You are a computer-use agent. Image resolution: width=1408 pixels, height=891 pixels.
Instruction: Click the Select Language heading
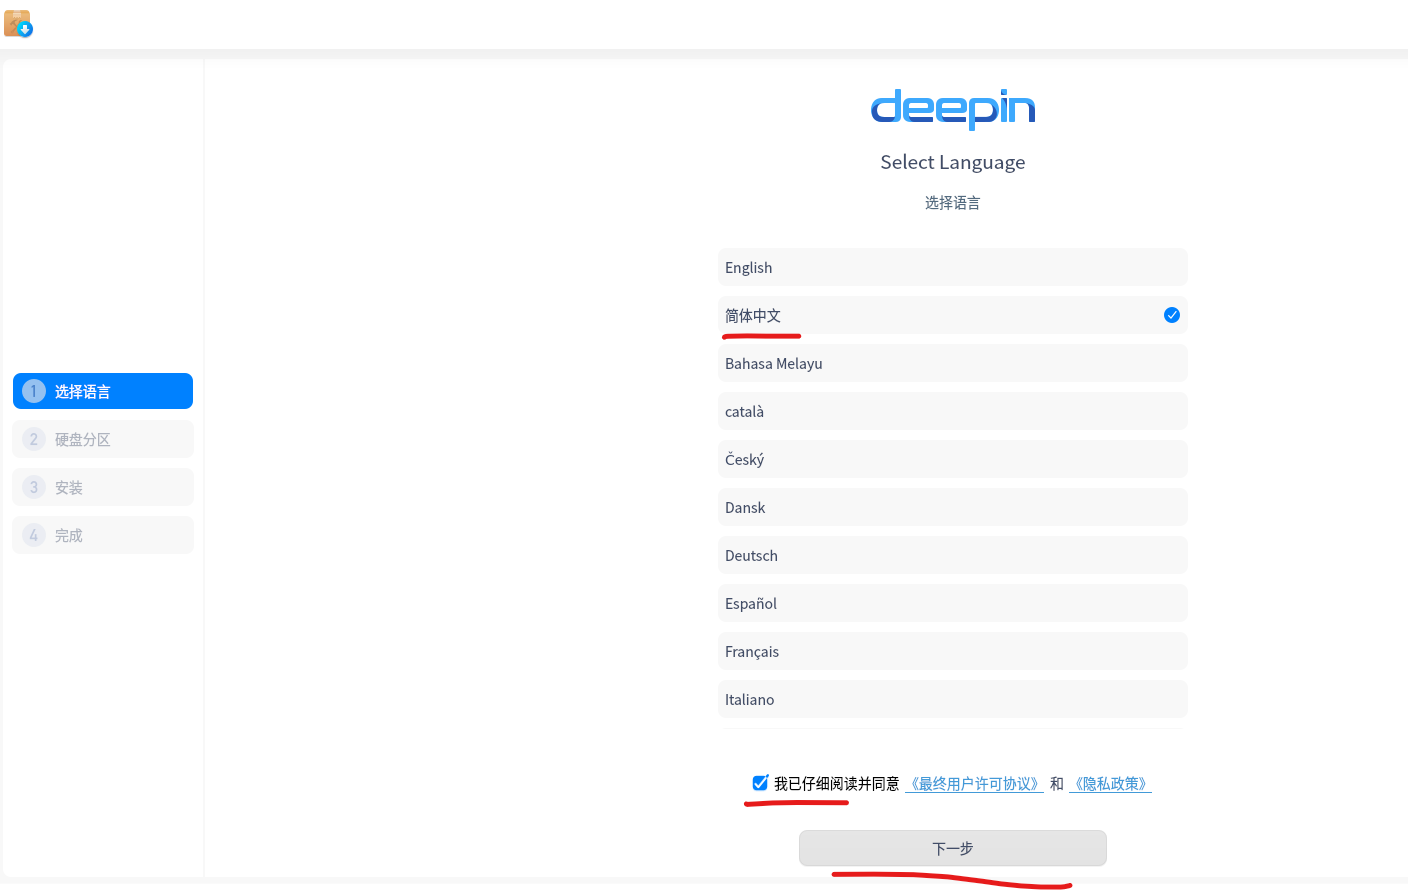pyautogui.click(x=952, y=162)
